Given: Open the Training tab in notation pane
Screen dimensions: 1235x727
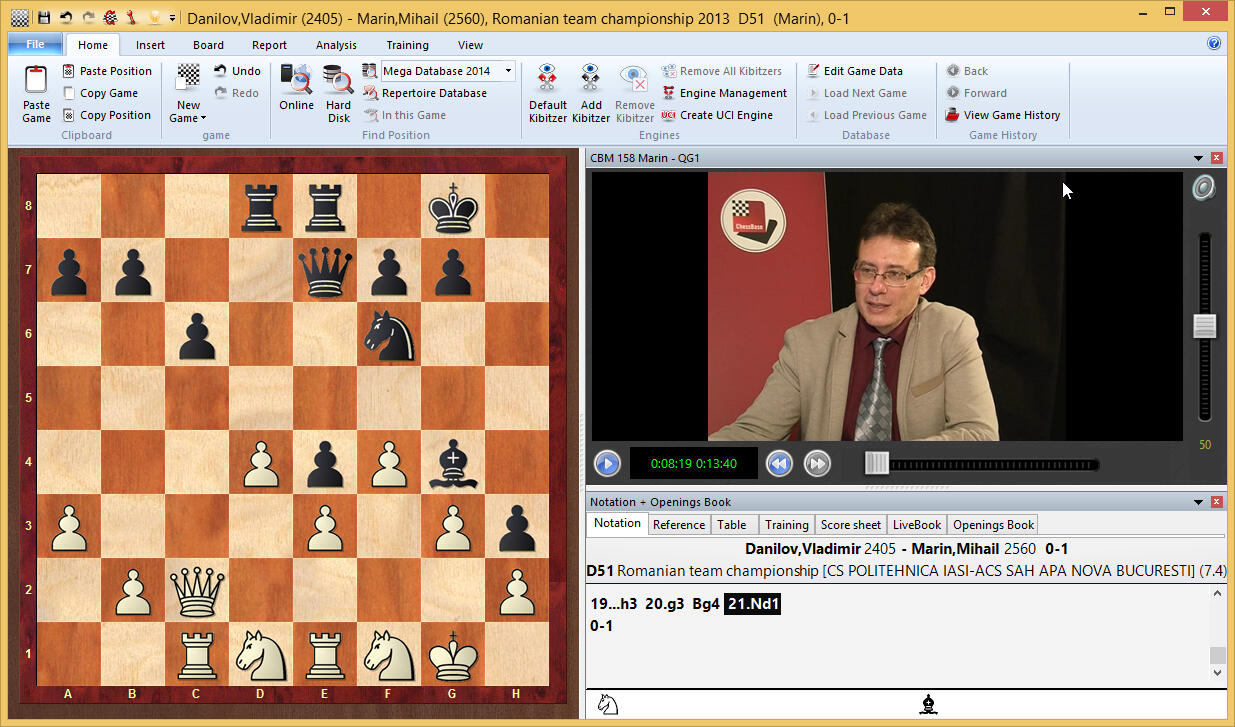Looking at the screenshot, I should (x=786, y=525).
